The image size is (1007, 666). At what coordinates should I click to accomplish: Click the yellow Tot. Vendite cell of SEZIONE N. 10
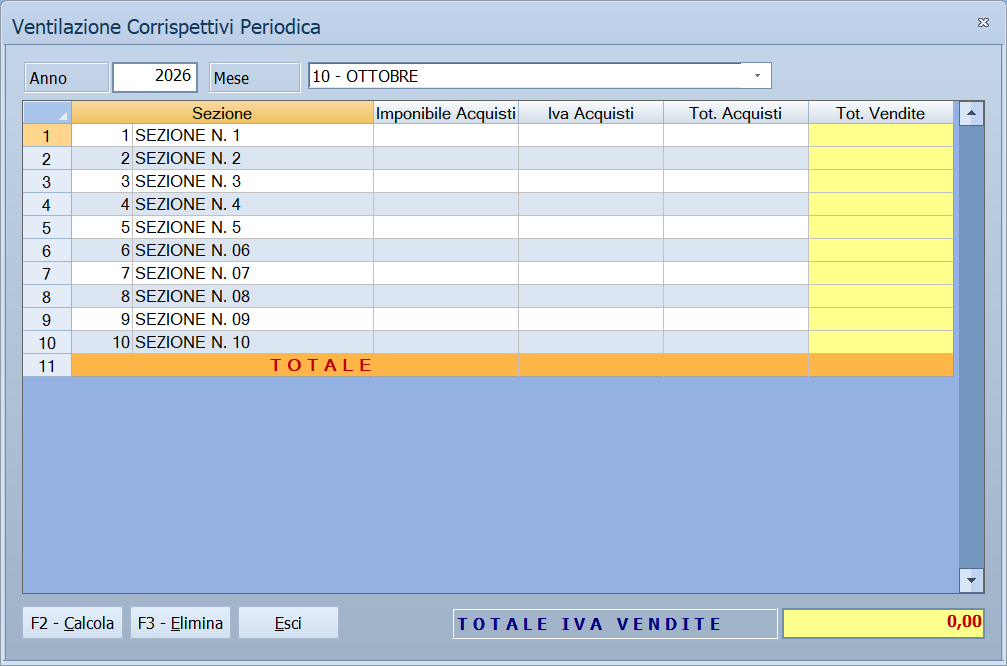tap(880, 342)
